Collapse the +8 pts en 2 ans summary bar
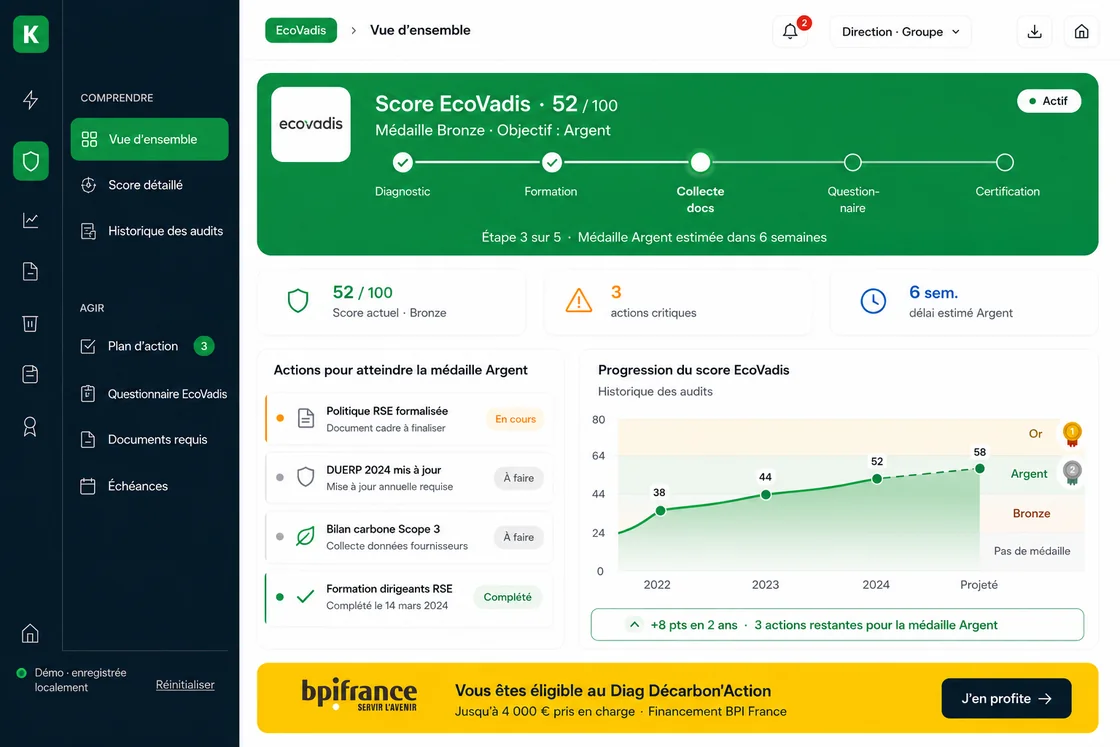The image size is (1120, 747). (634, 624)
